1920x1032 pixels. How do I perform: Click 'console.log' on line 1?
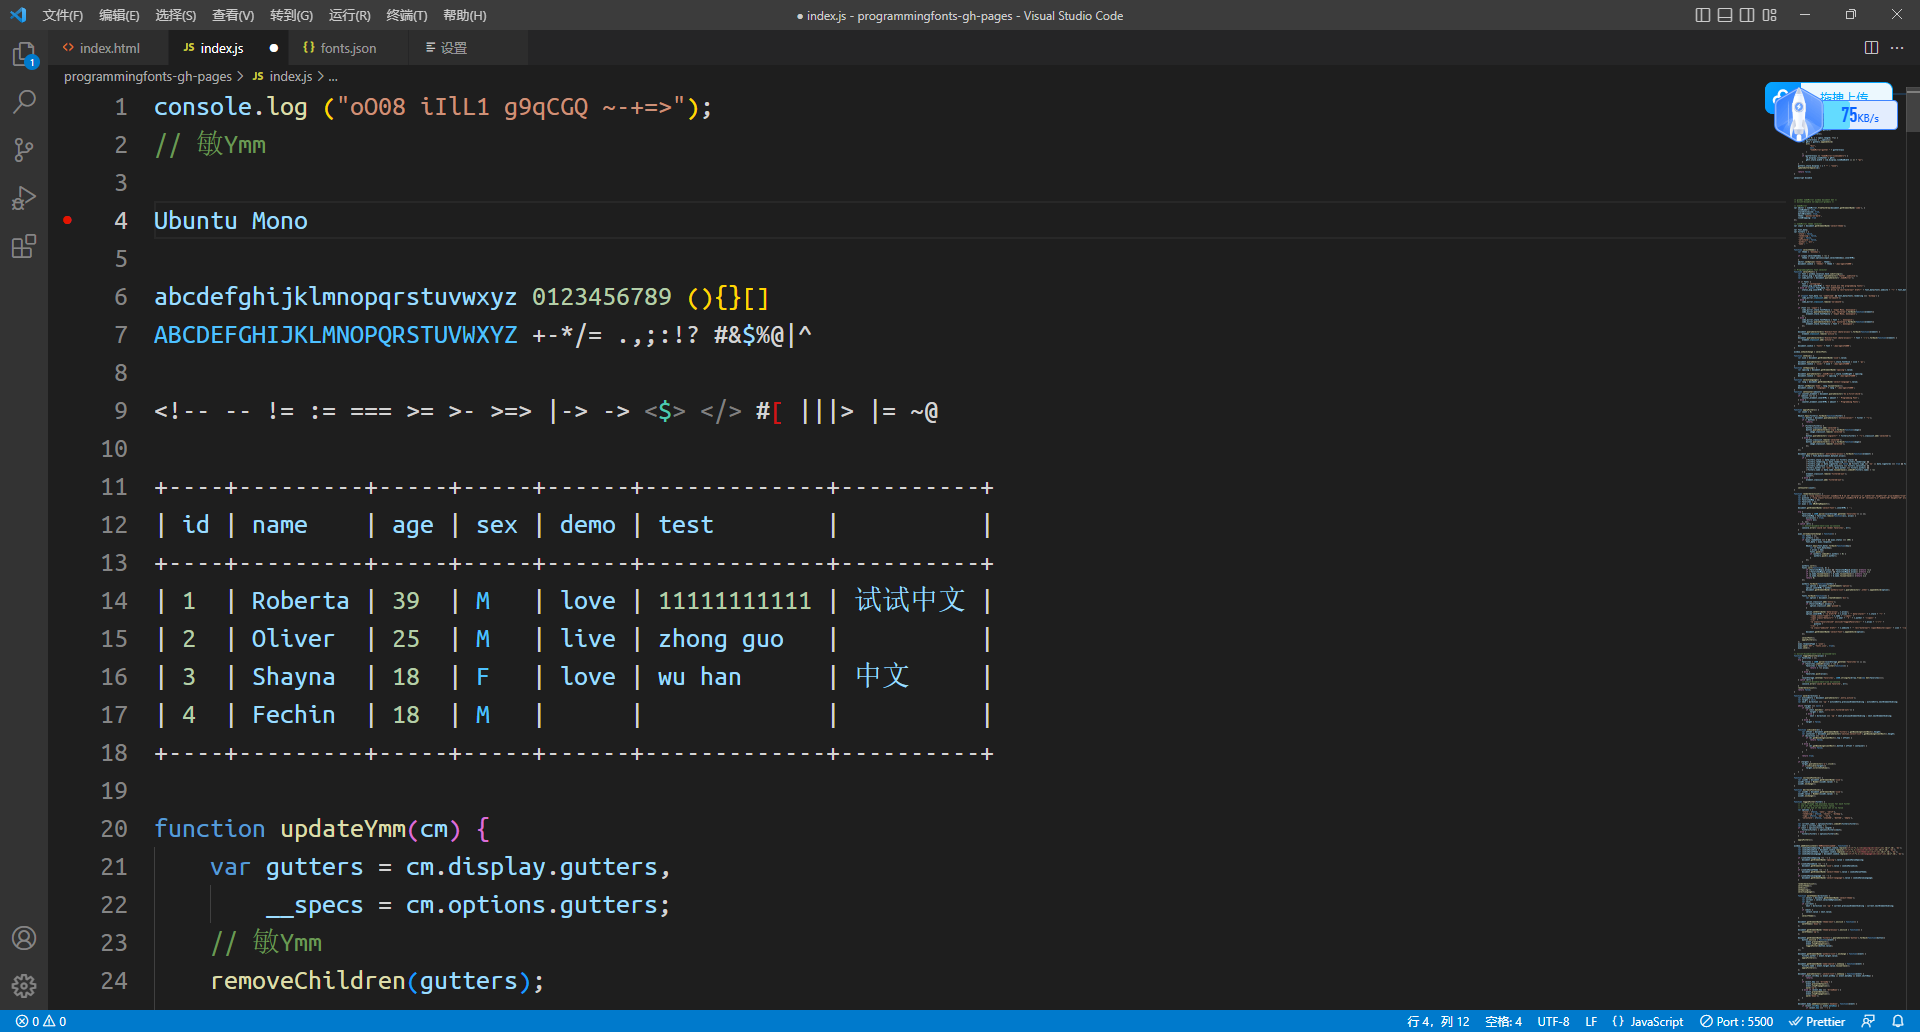pyautogui.click(x=231, y=106)
